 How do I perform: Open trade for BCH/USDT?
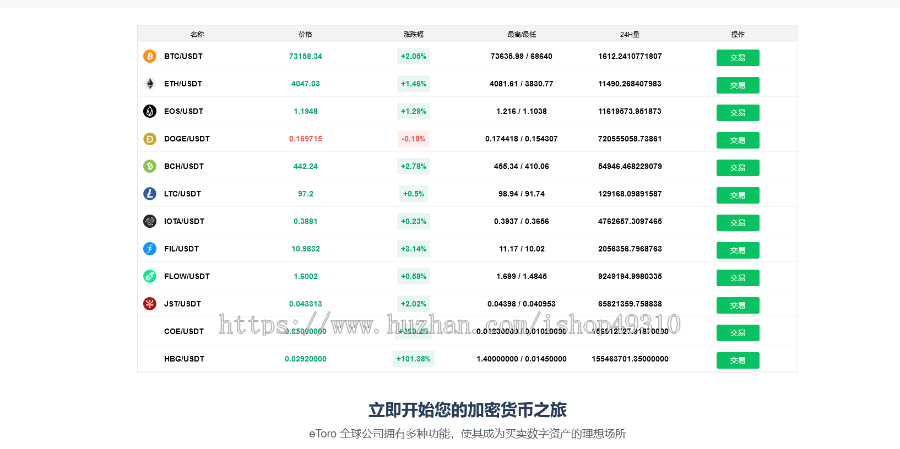[x=738, y=168]
